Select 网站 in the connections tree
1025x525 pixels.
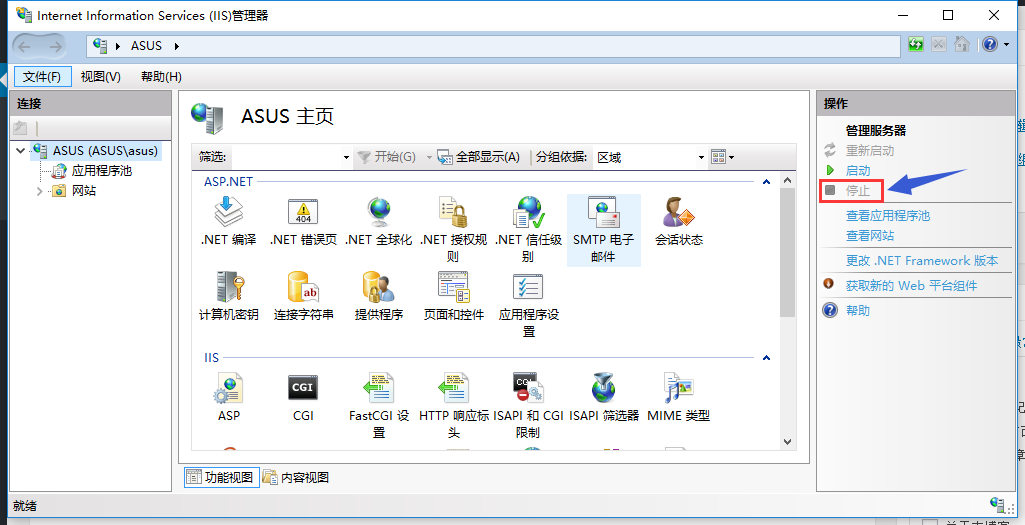[x=84, y=191]
